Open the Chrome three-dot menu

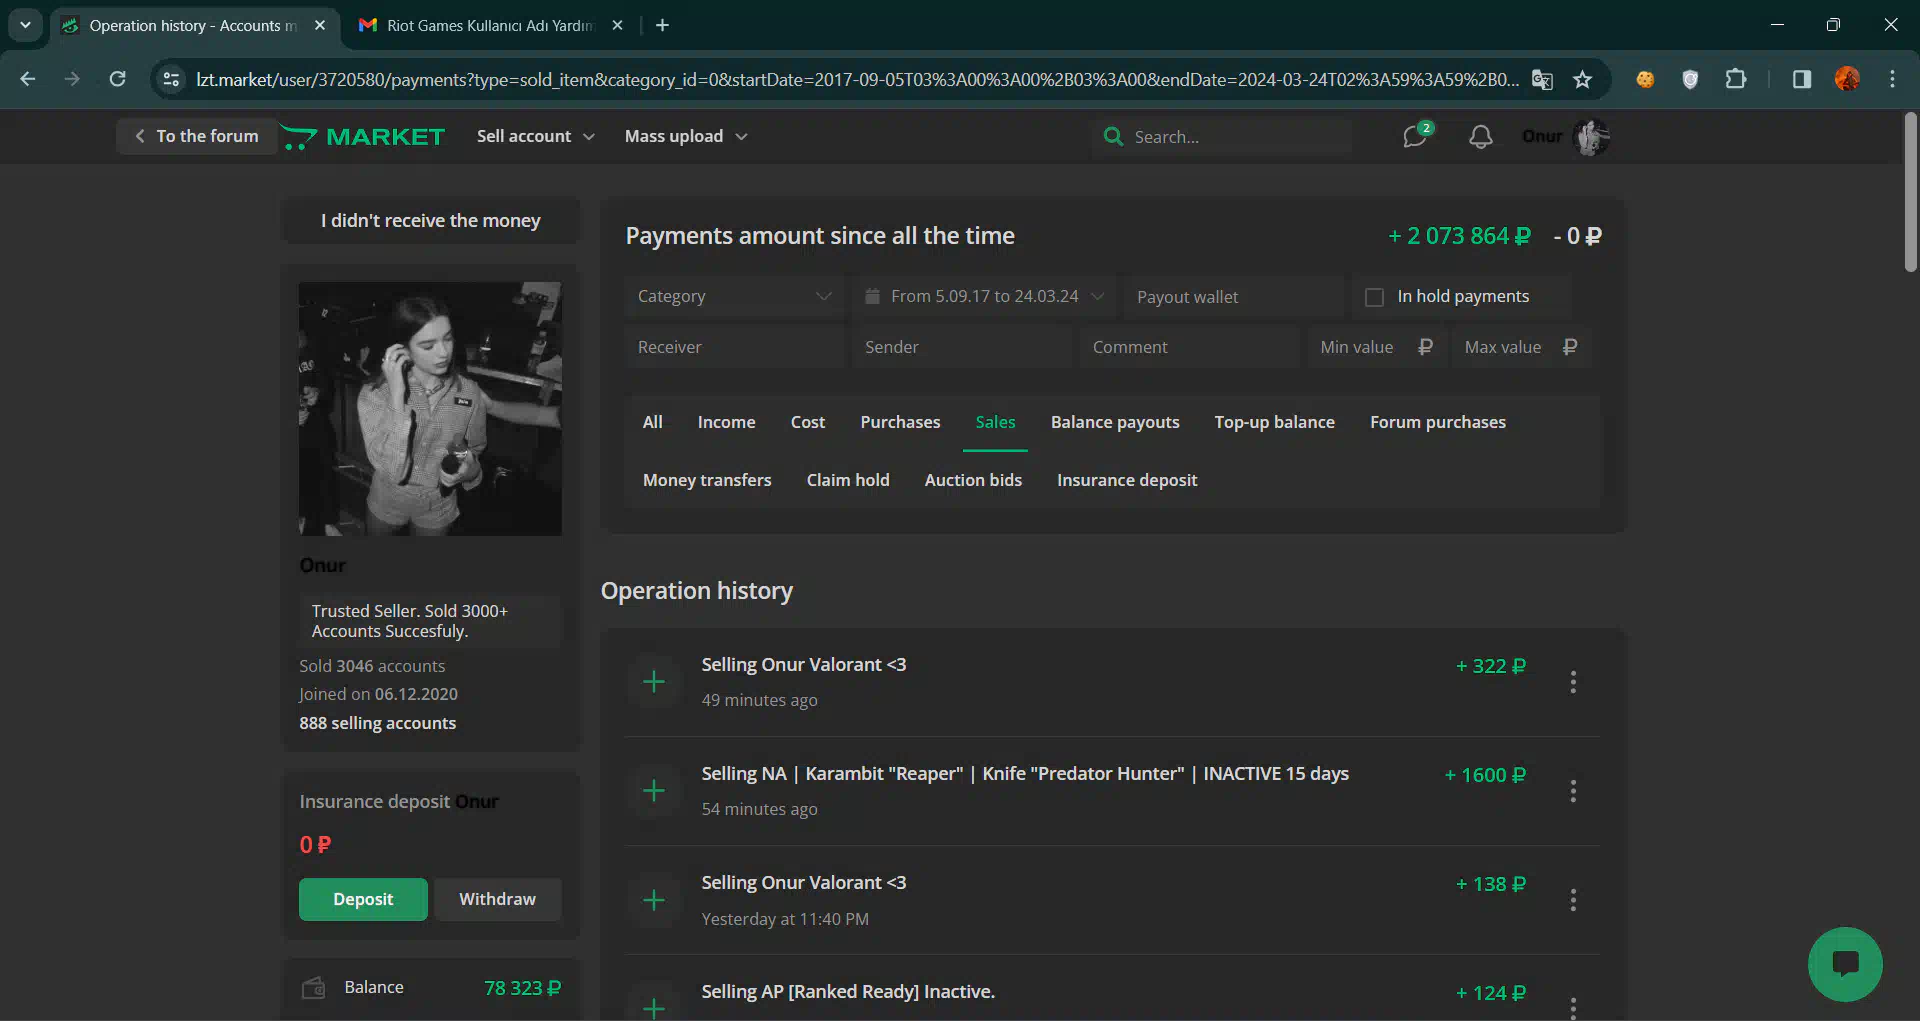pyautogui.click(x=1892, y=79)
